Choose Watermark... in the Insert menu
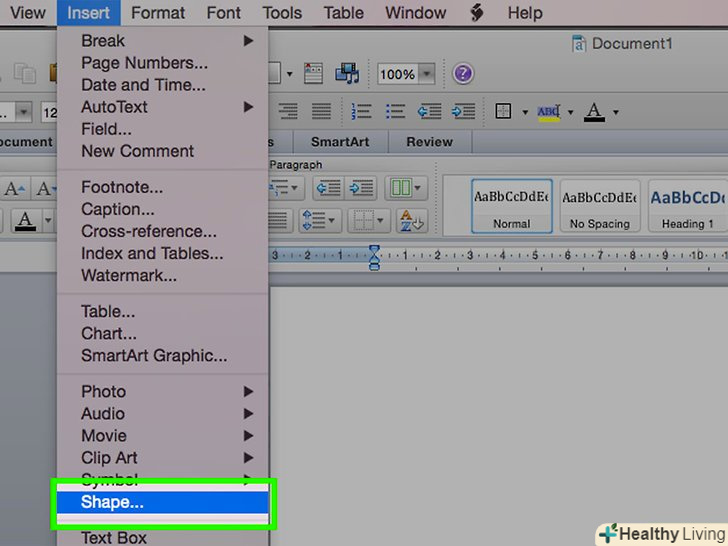Image resolution: width=728 pixels, height=546 pixels. click(129, 275)
